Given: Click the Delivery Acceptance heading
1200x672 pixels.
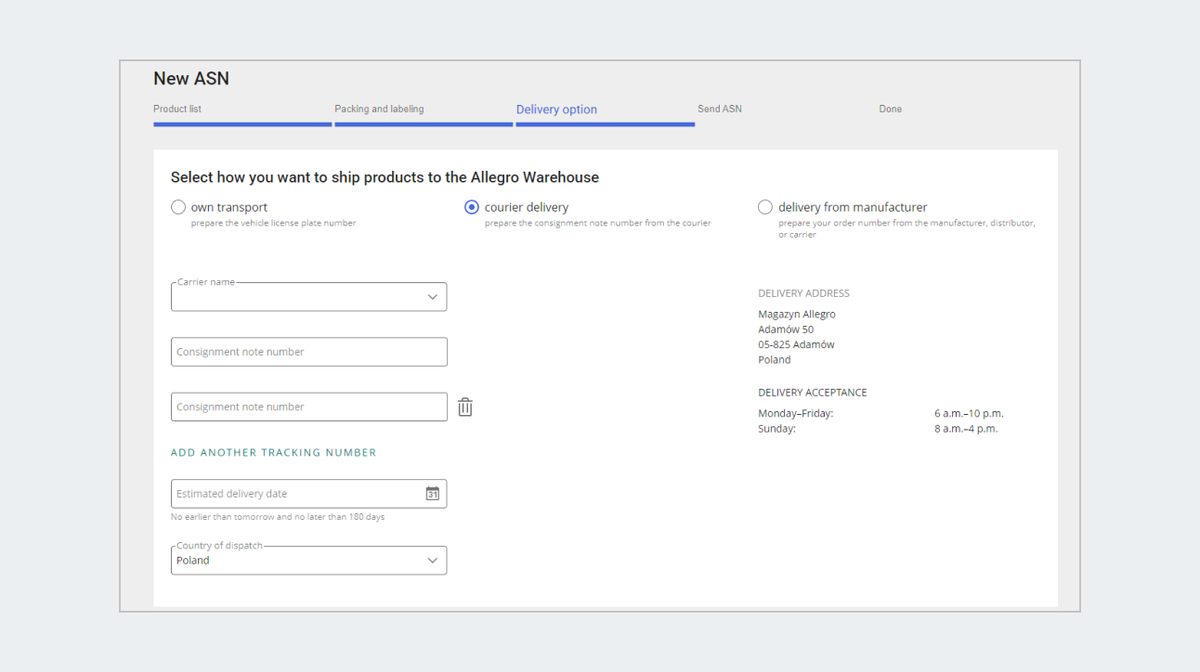Looking at the screenshot, I should (812, 393).
